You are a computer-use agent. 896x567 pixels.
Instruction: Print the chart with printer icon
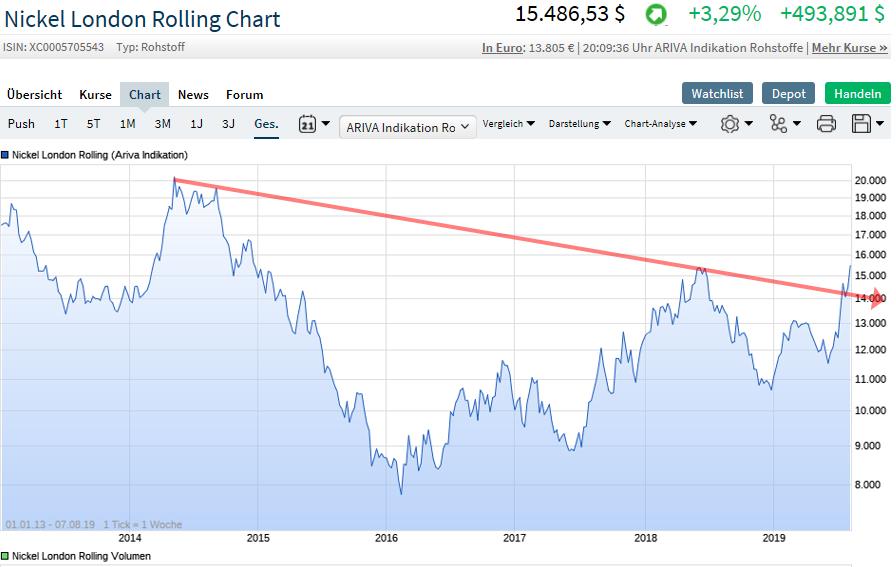point(826,124)
